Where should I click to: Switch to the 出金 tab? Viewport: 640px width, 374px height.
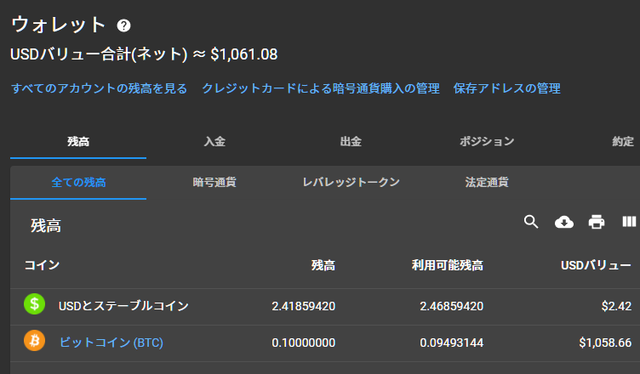(351, 142)
